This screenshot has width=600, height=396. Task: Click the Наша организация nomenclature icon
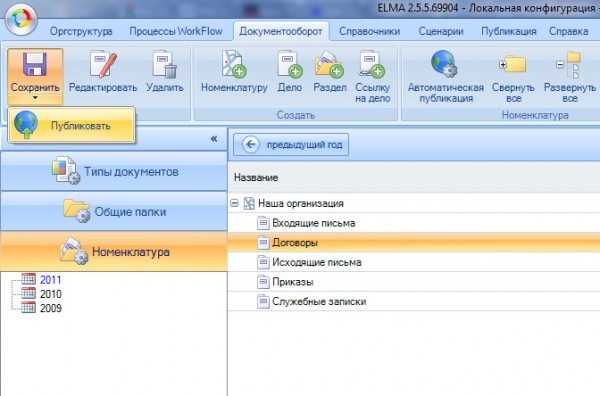click(x=249, y=203)
